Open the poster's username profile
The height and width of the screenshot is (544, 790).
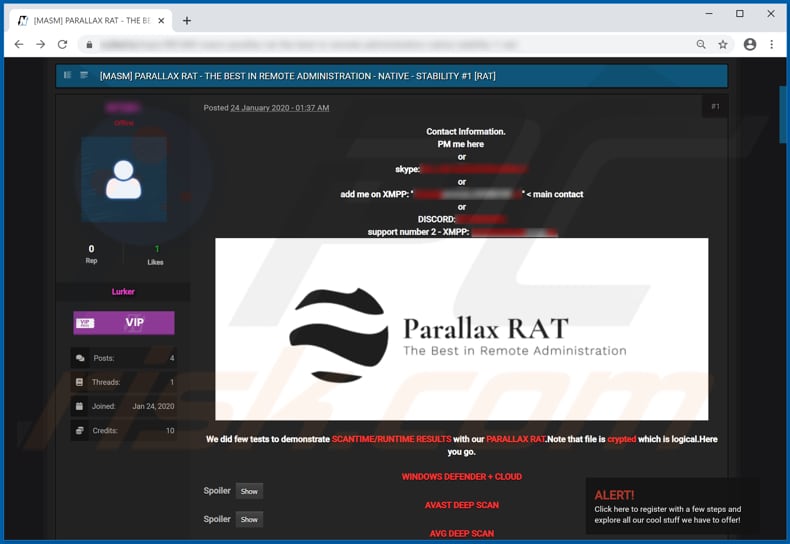click(x=123, y=107)
